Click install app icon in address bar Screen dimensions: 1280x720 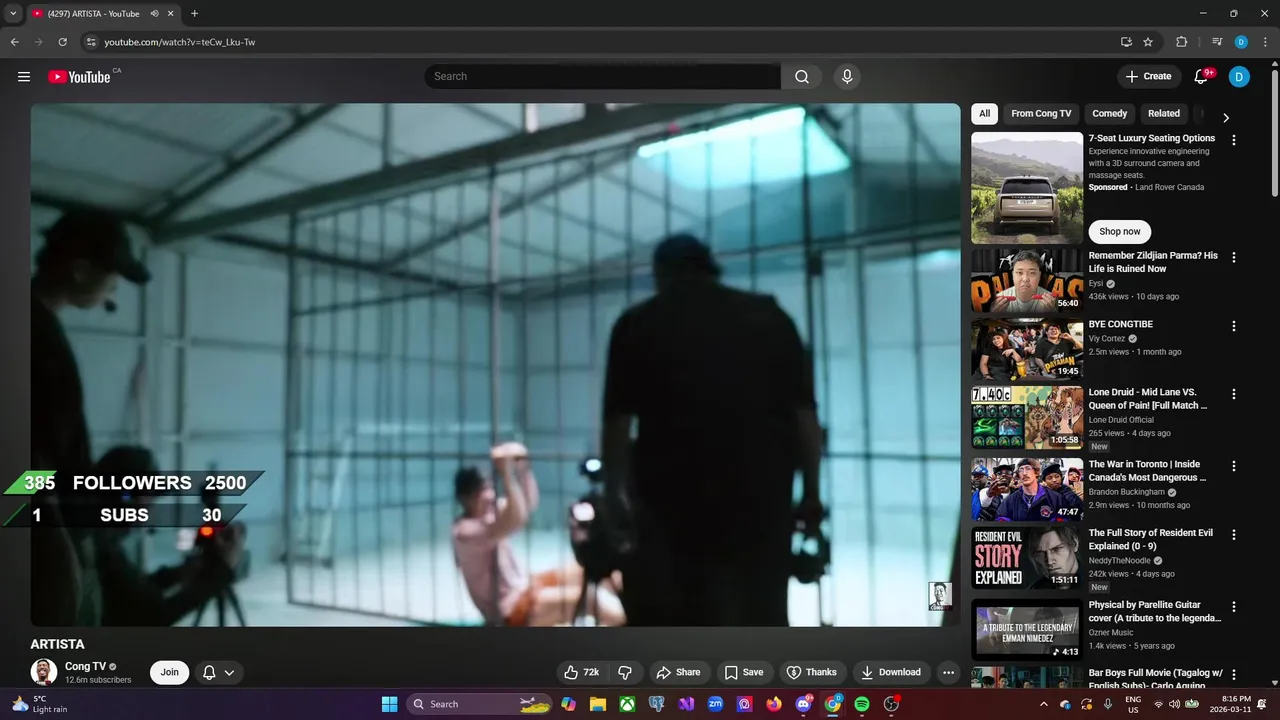tap(1126, 42)
